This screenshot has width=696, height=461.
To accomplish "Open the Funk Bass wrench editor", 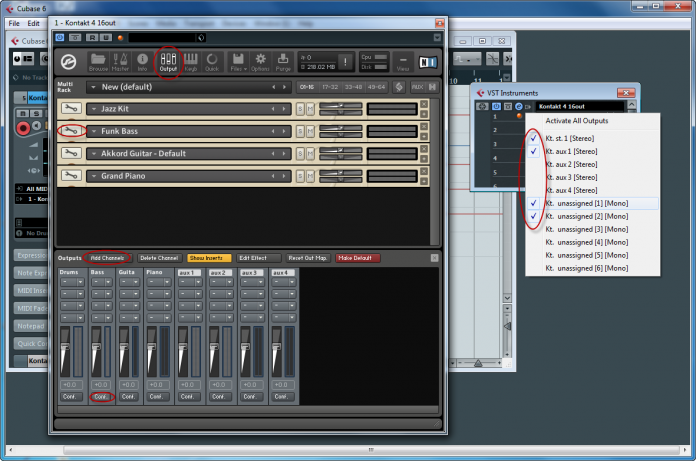I will [71, 130].
